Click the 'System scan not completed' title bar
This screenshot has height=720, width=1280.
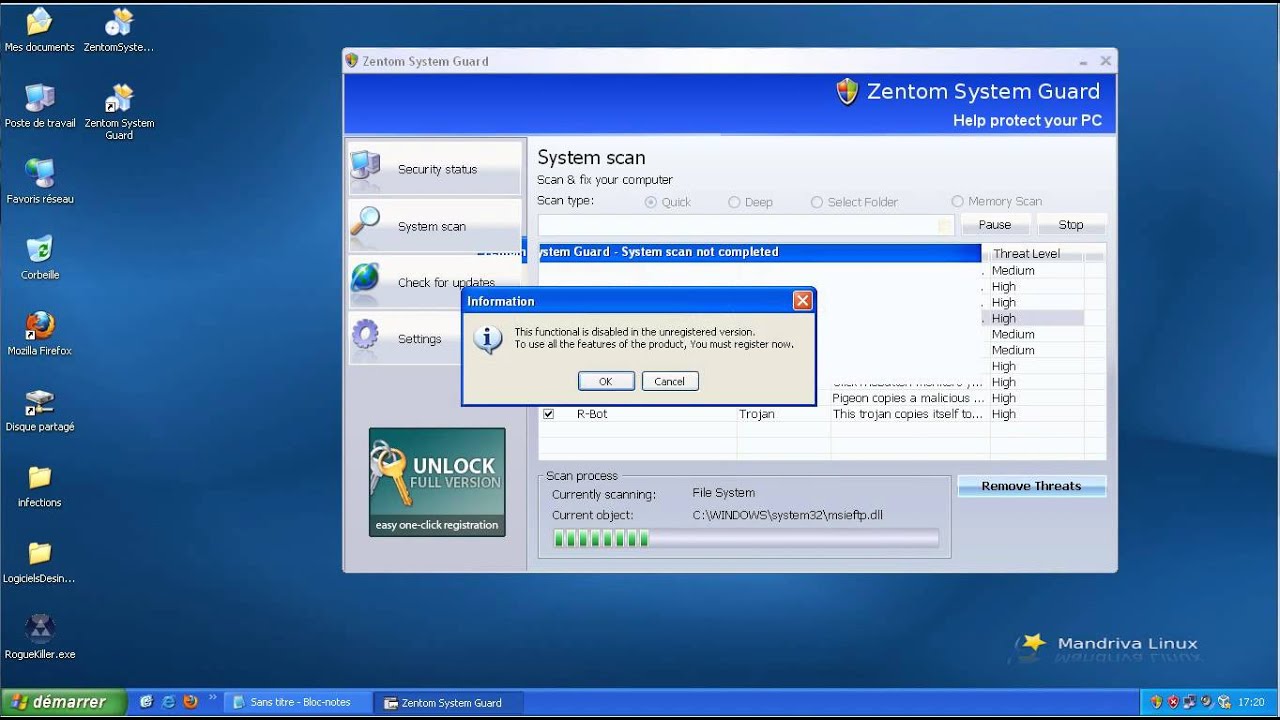[x=760, y=252]
